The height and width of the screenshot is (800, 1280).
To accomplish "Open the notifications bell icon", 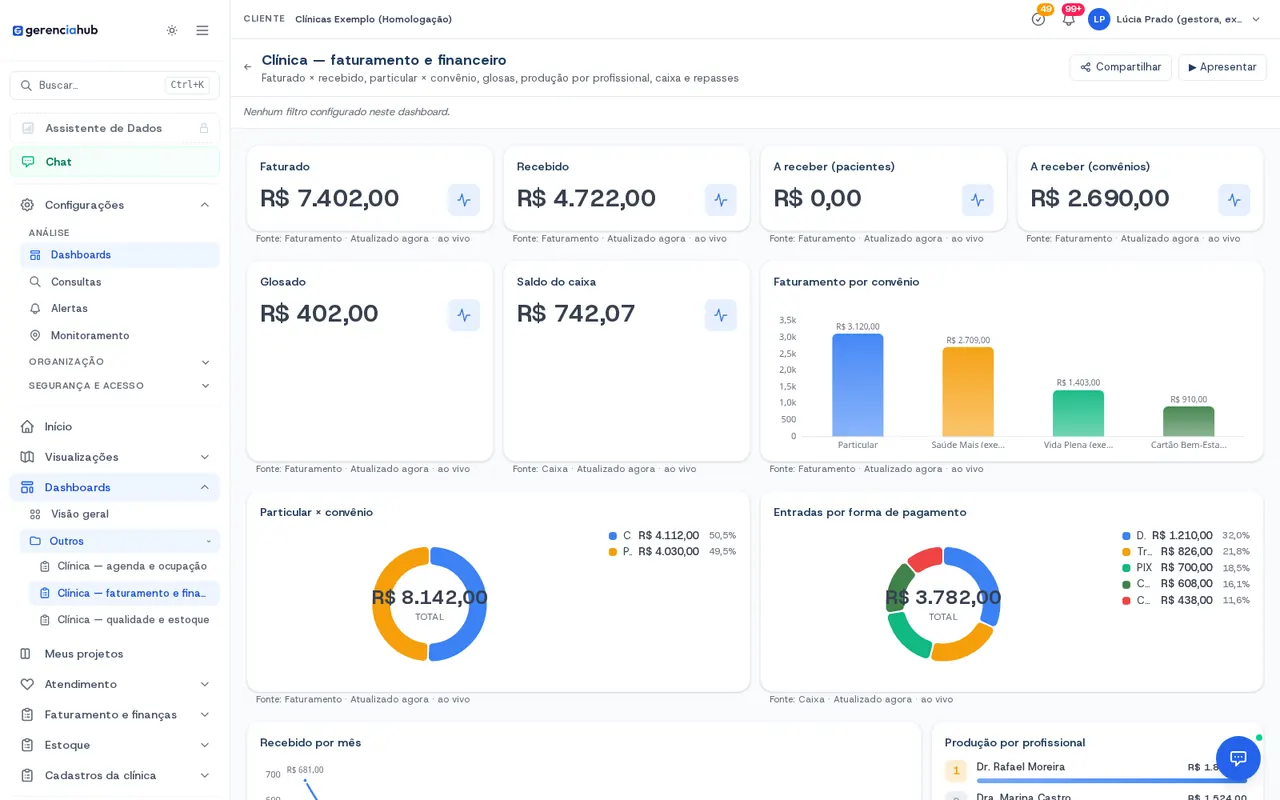I will coord(1068,19).
